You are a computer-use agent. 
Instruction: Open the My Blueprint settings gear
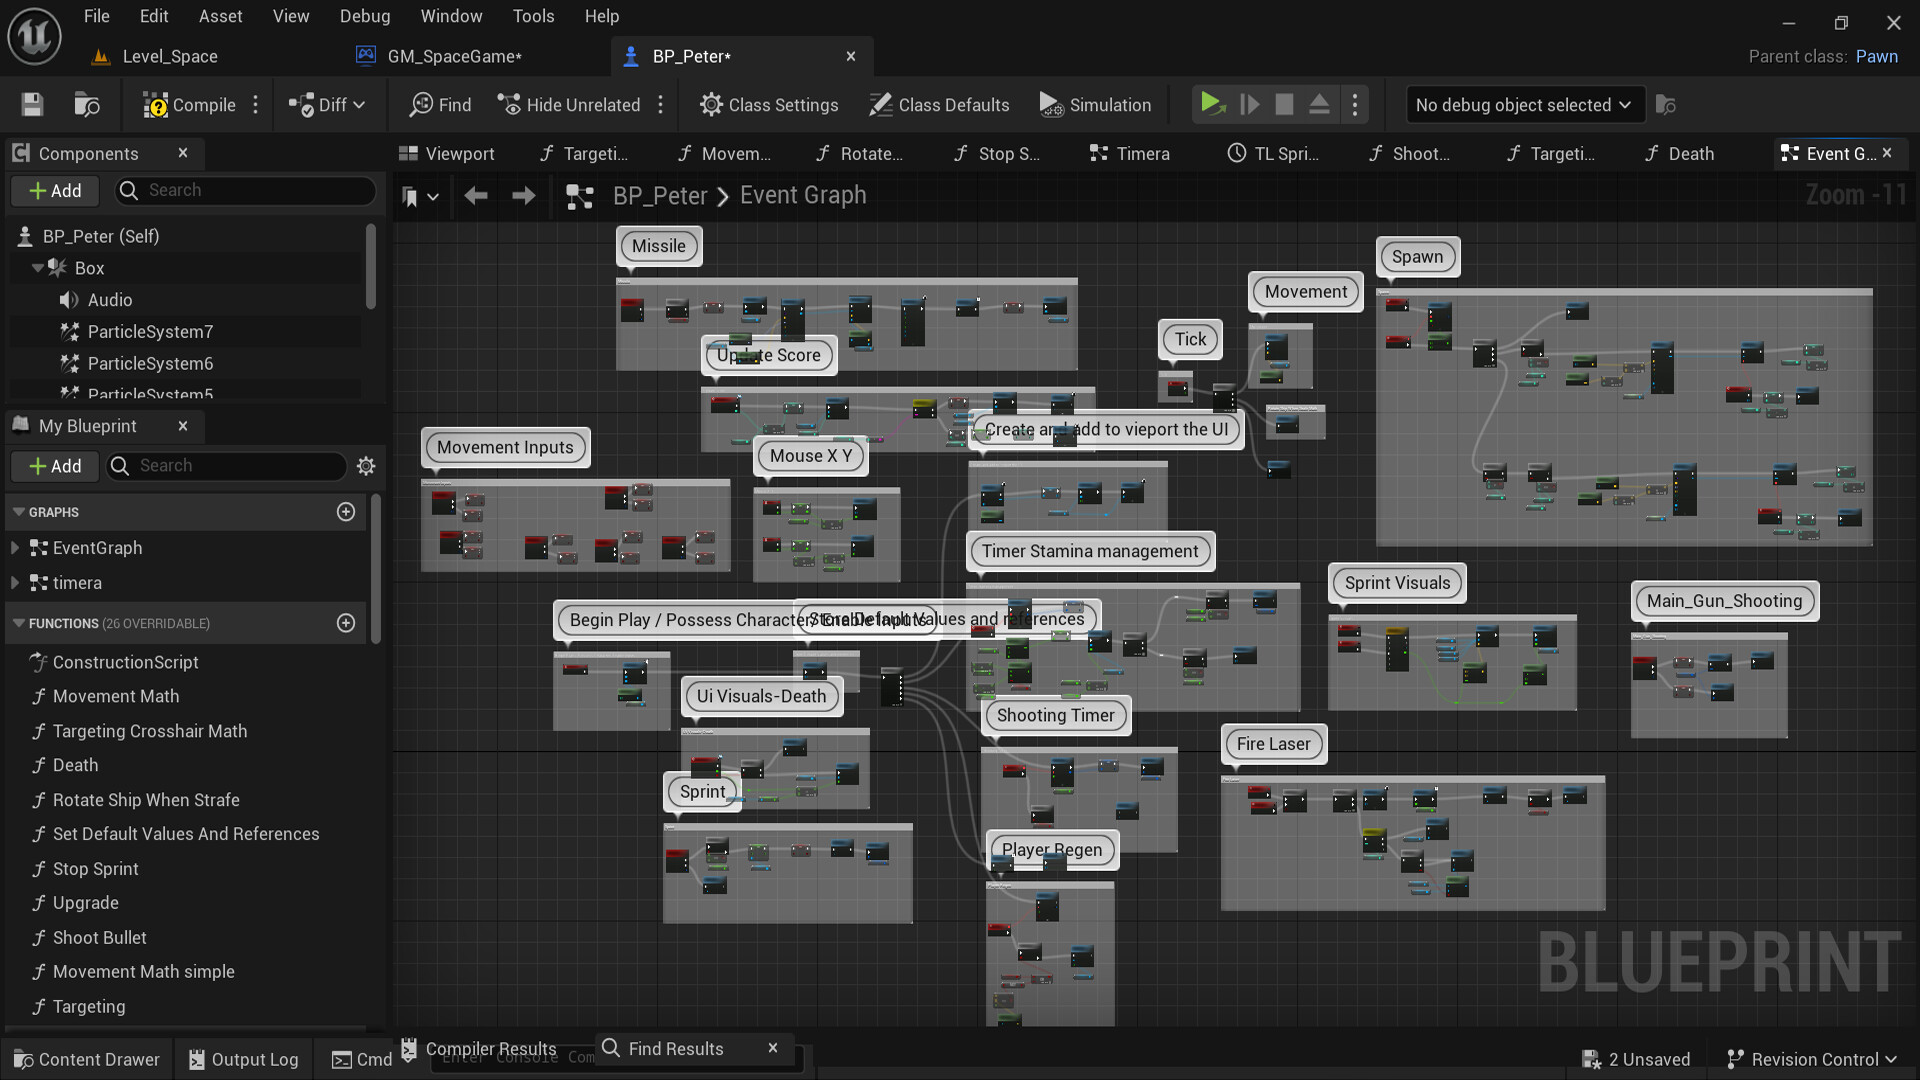[x=365, y=466]
